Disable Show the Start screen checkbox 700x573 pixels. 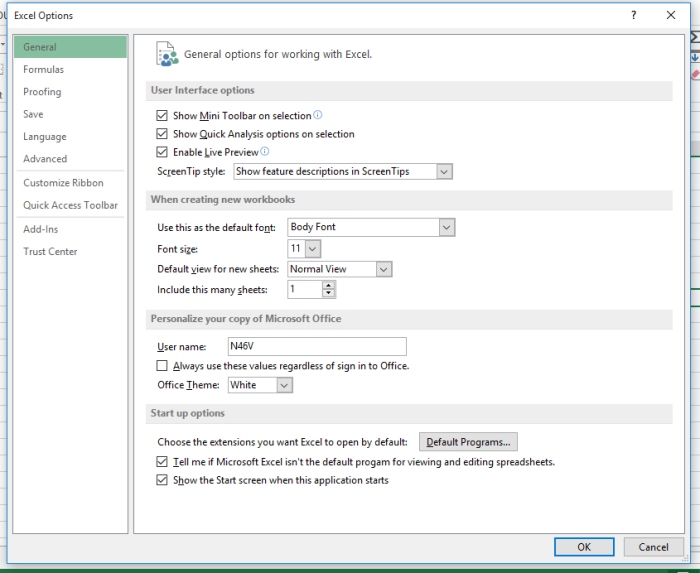coord(163,481)
